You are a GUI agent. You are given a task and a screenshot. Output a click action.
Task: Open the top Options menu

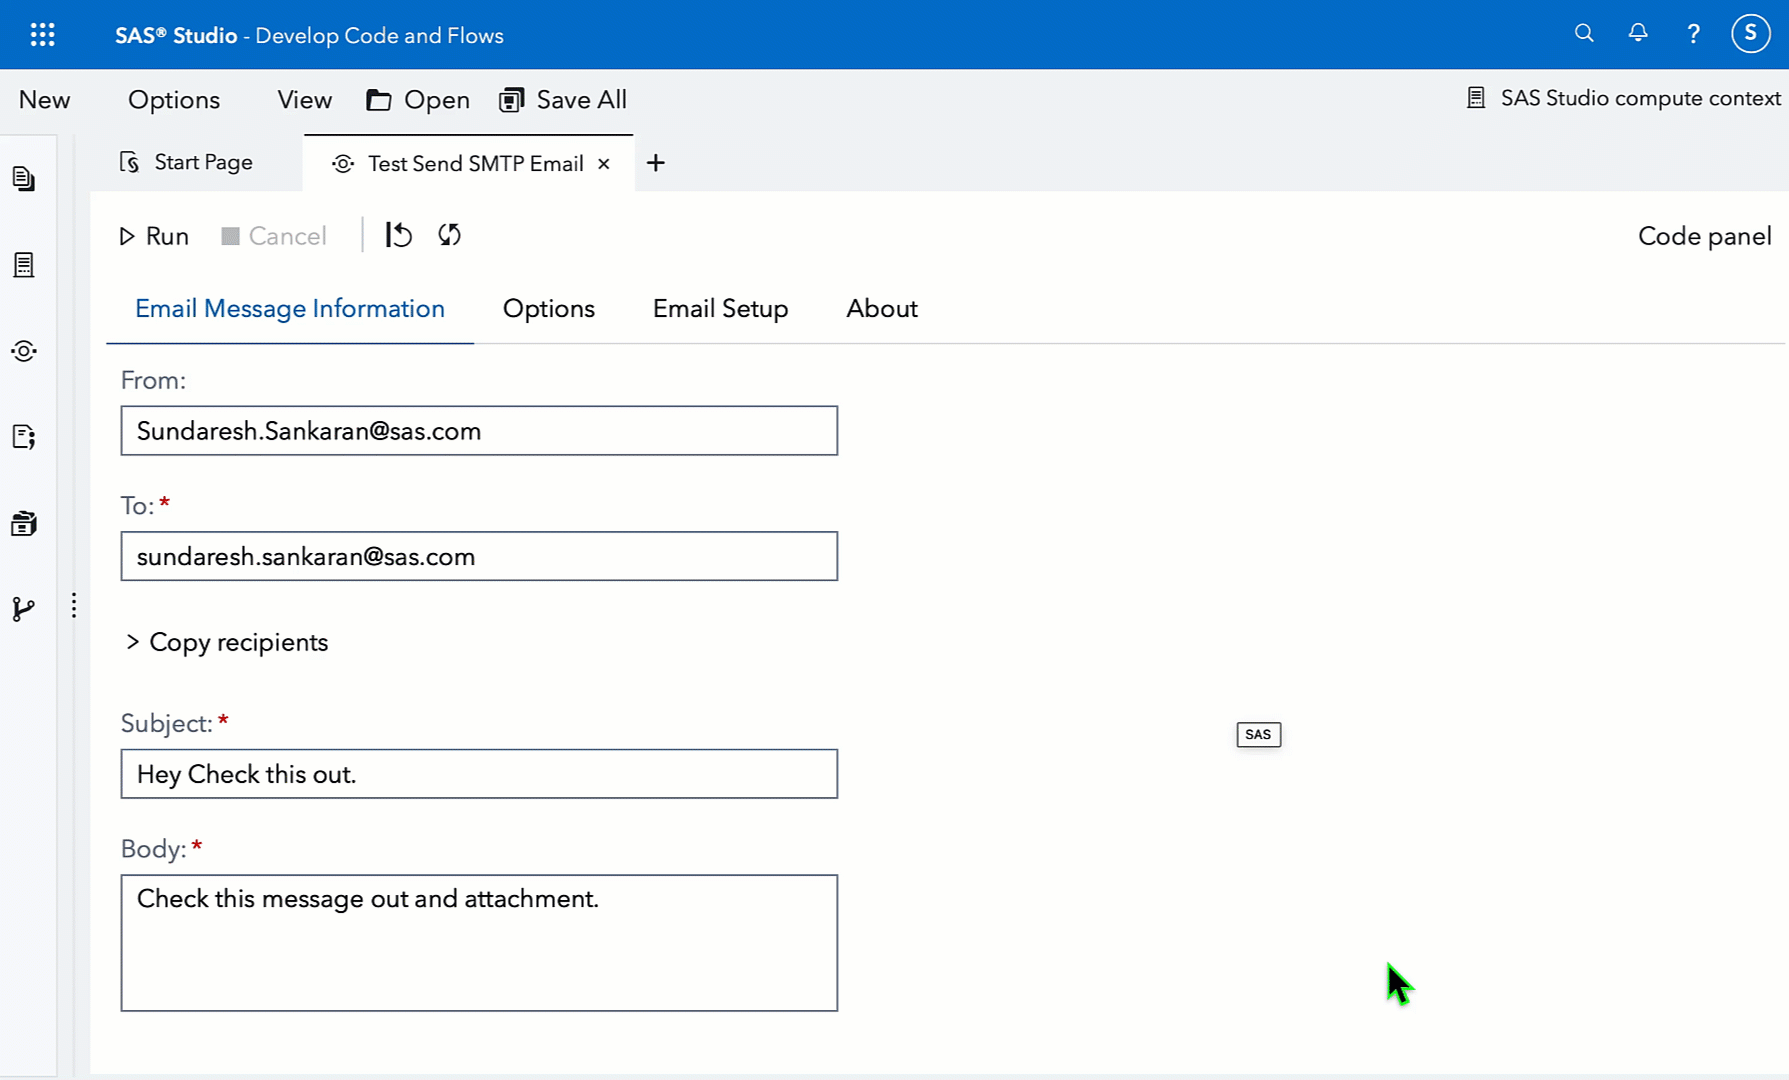point(174,100)
